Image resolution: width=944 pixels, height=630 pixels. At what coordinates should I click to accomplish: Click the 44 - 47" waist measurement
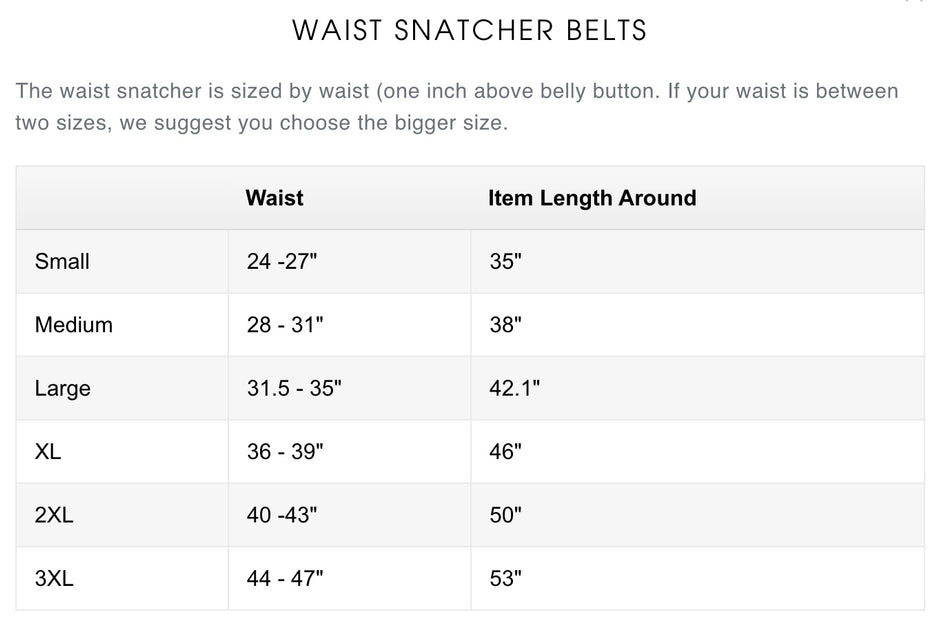pos(285,578)
